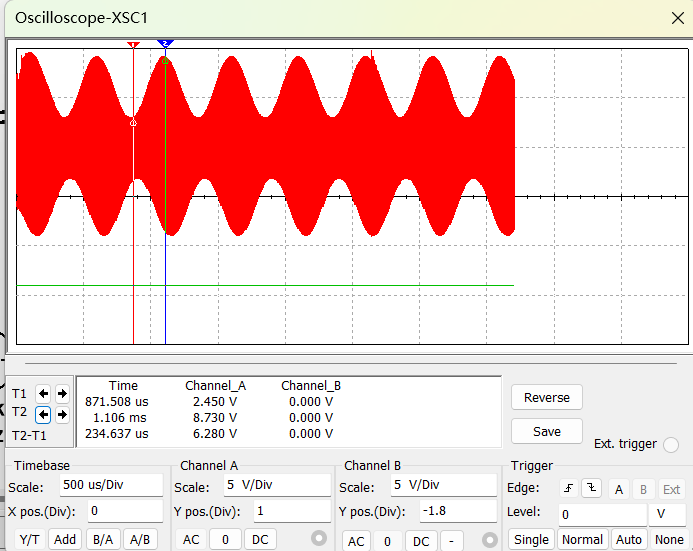Select falling edge trigger icon

[x=591, y=488]
